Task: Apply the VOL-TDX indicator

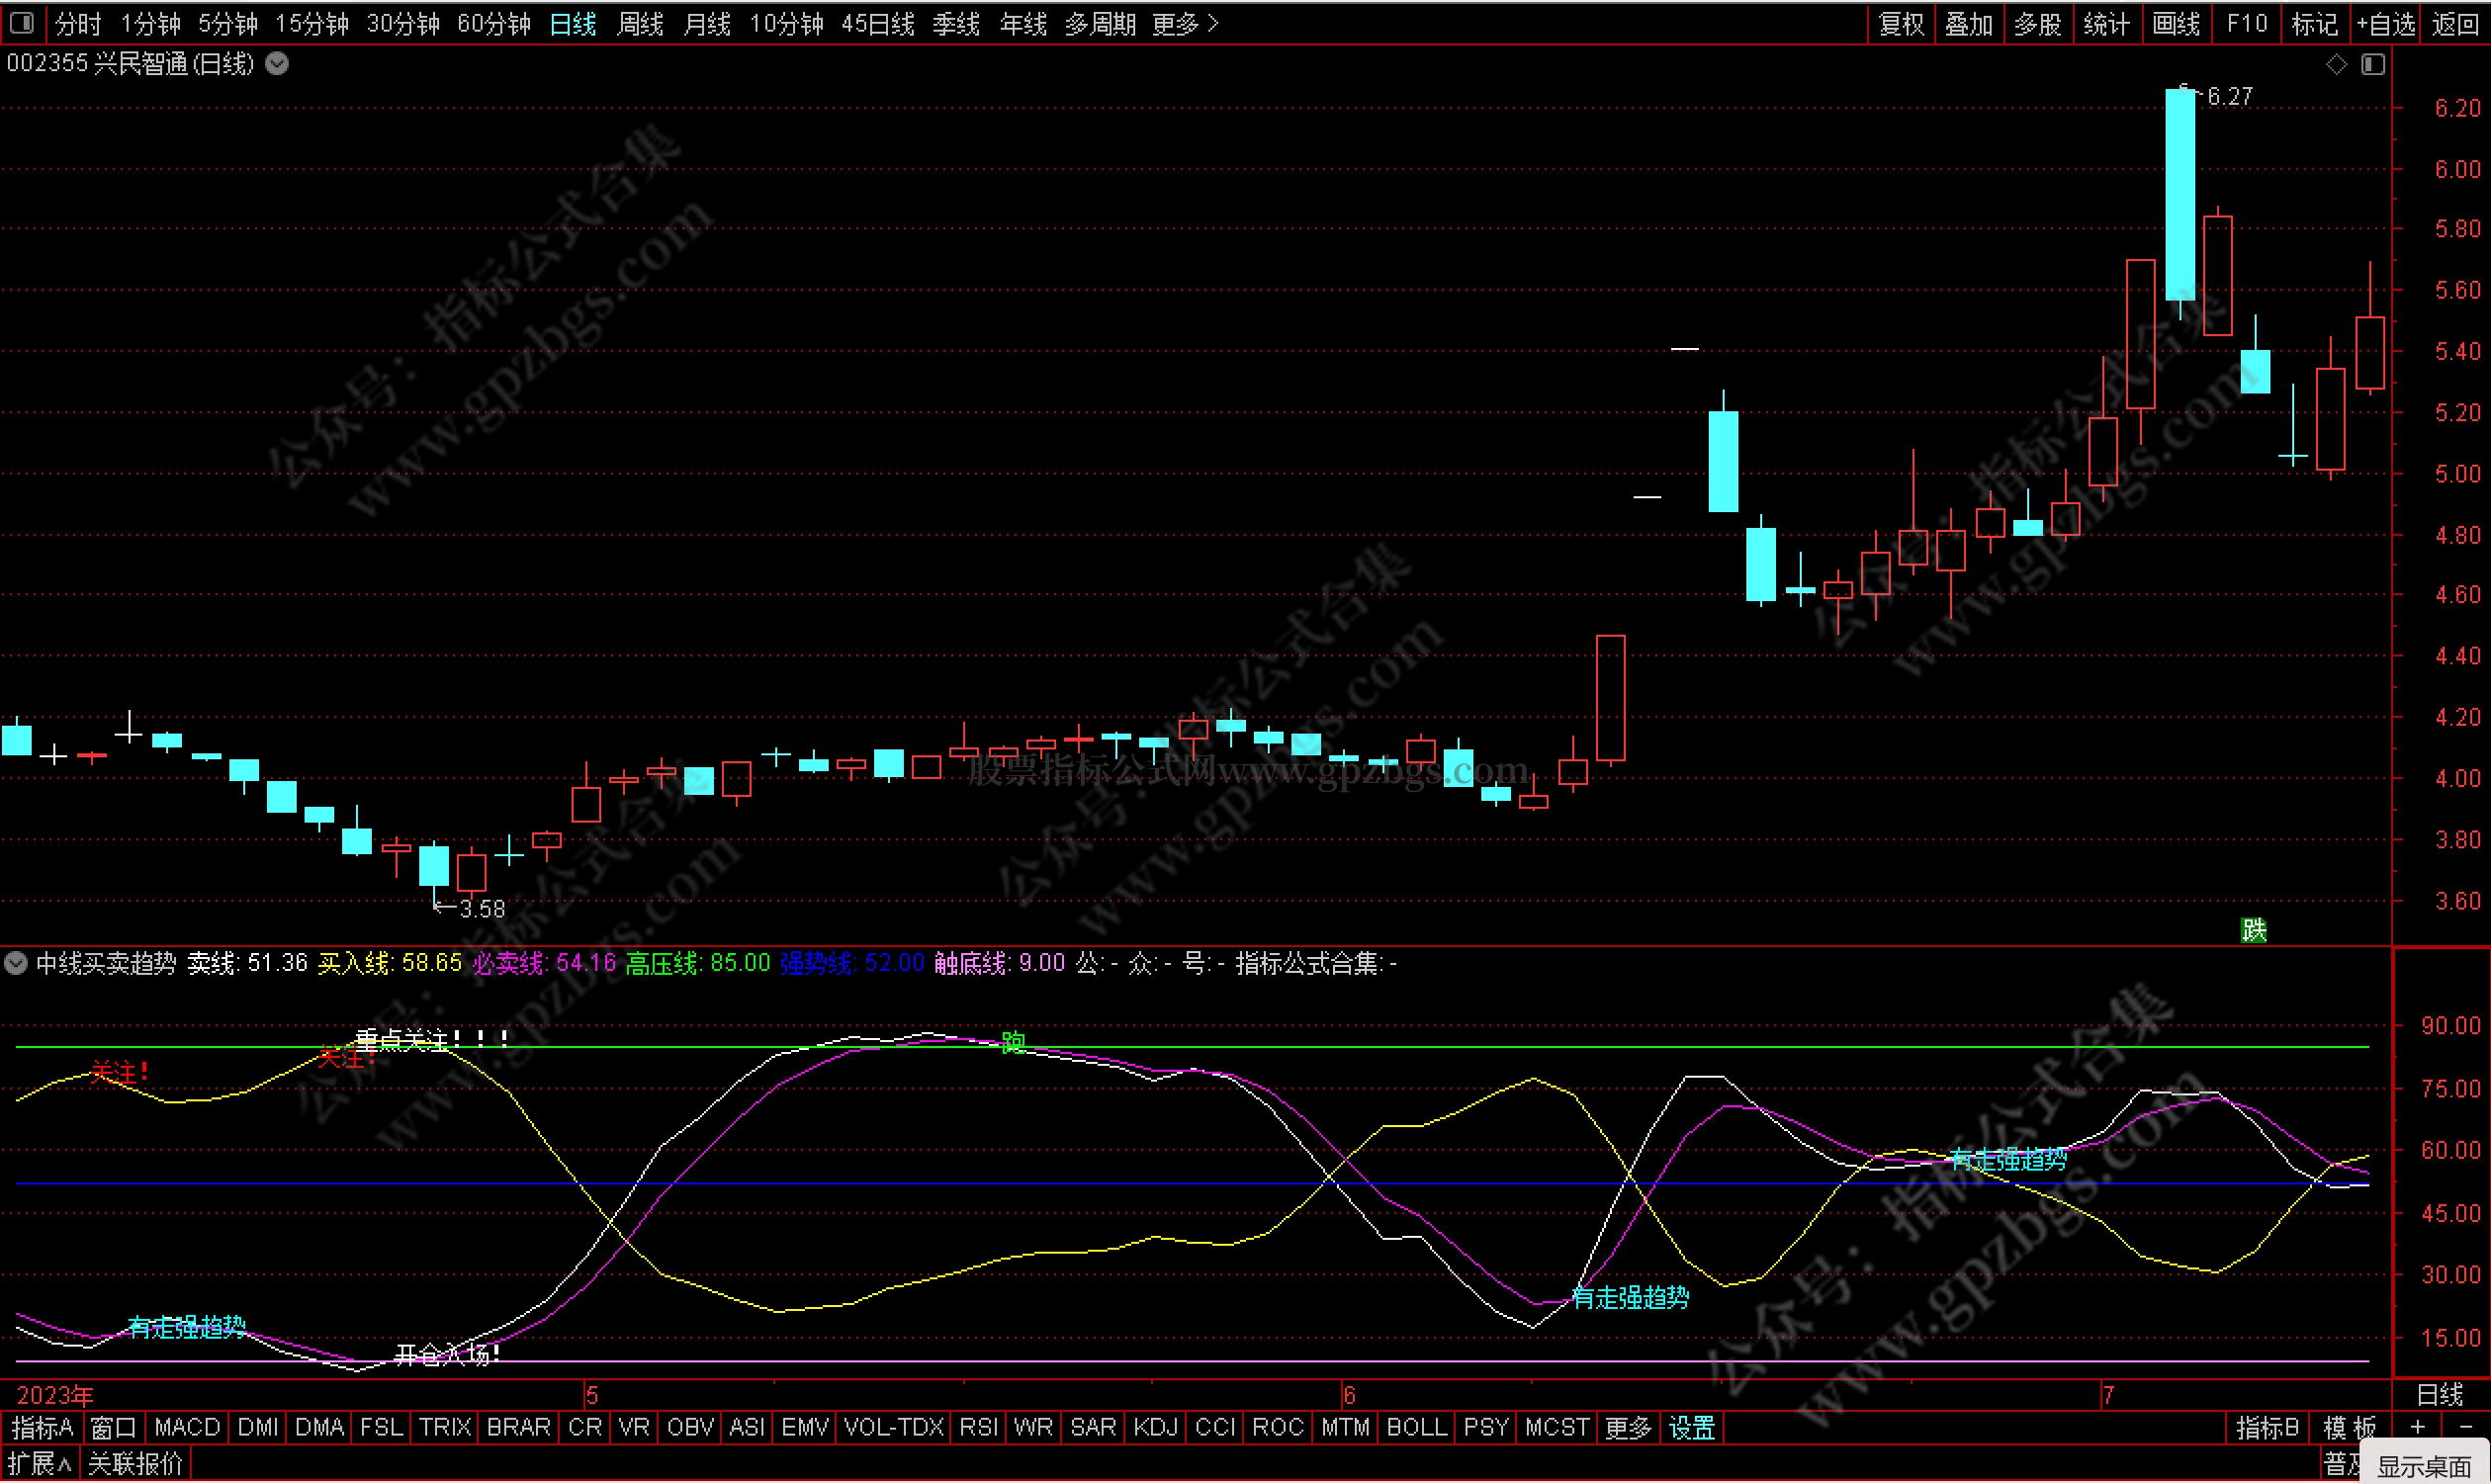Action: click(x=893, y=1428)
